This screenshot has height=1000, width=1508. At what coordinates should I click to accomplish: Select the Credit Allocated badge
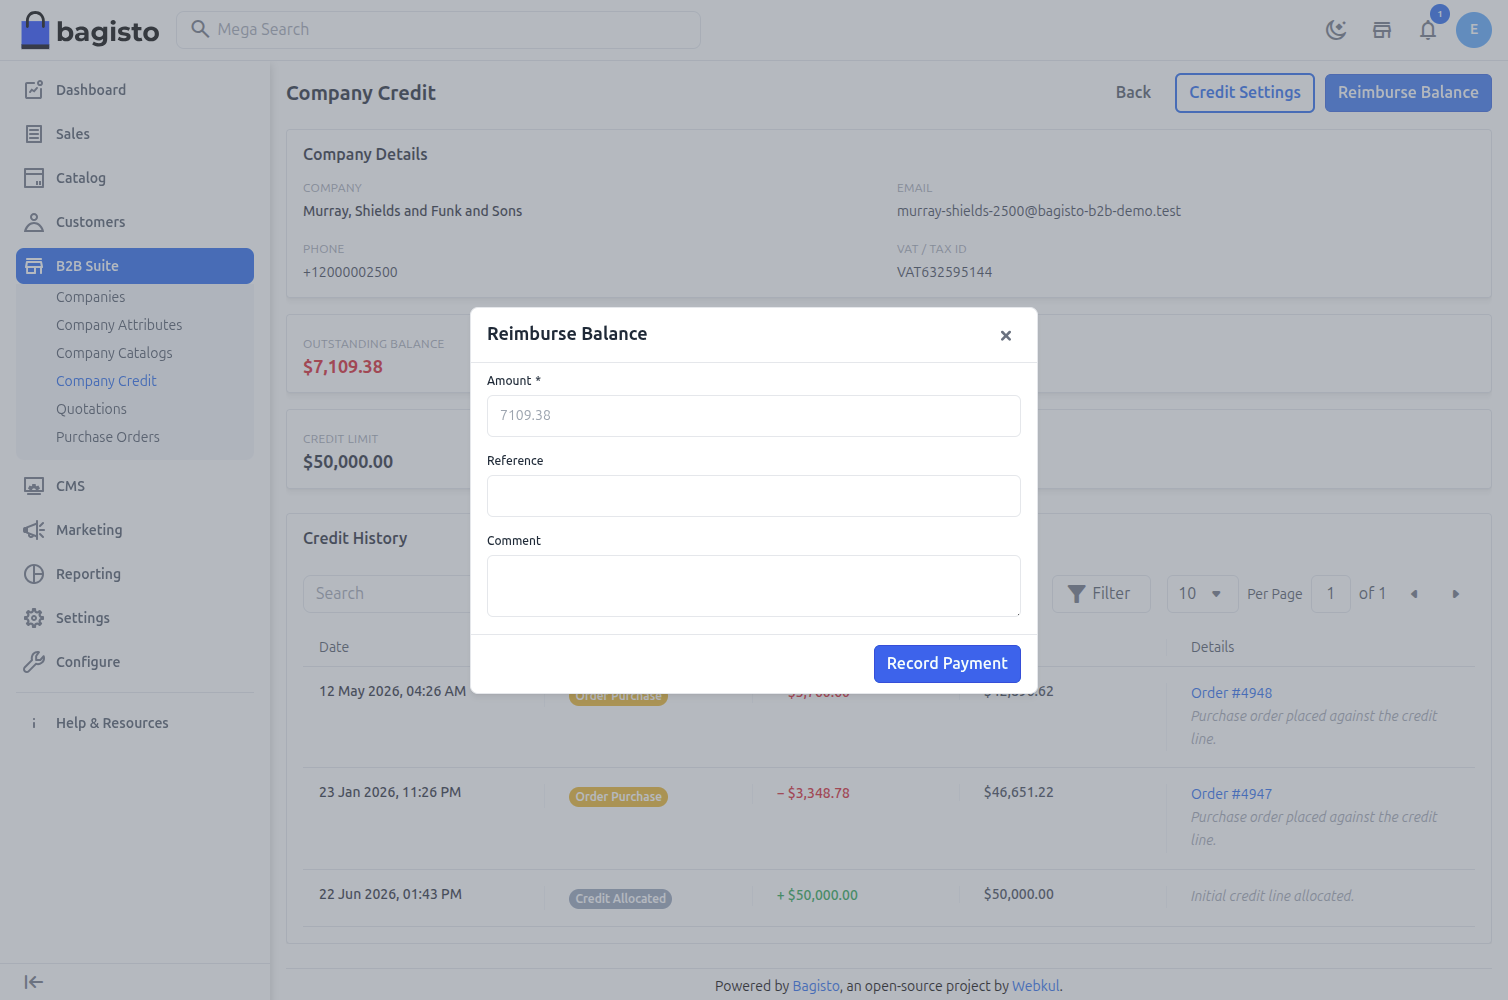click(620, 898)
